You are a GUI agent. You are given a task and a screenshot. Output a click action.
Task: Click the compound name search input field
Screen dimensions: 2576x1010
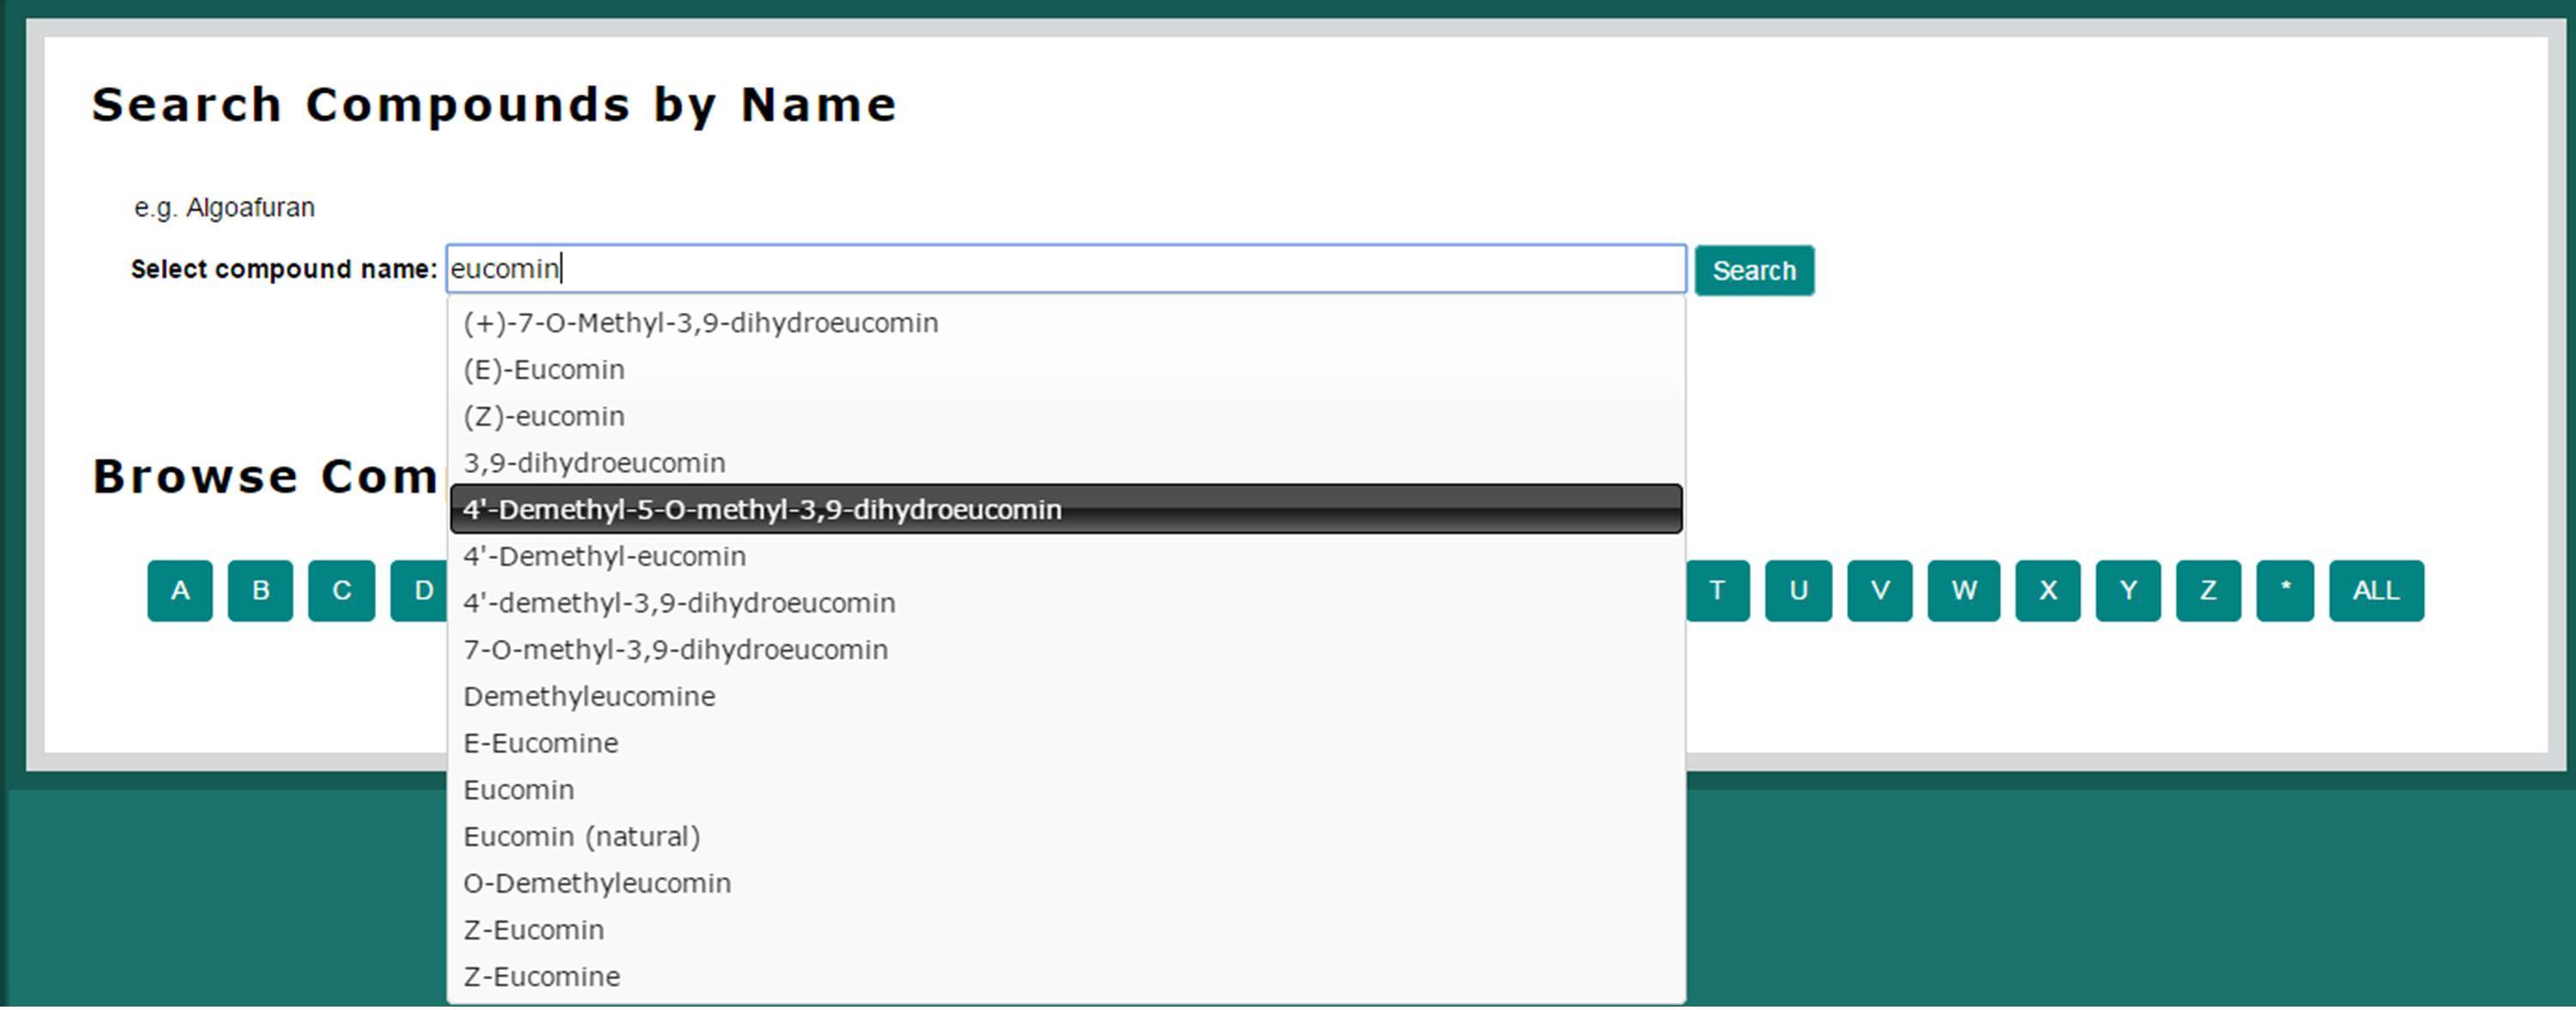(1066, 269)
